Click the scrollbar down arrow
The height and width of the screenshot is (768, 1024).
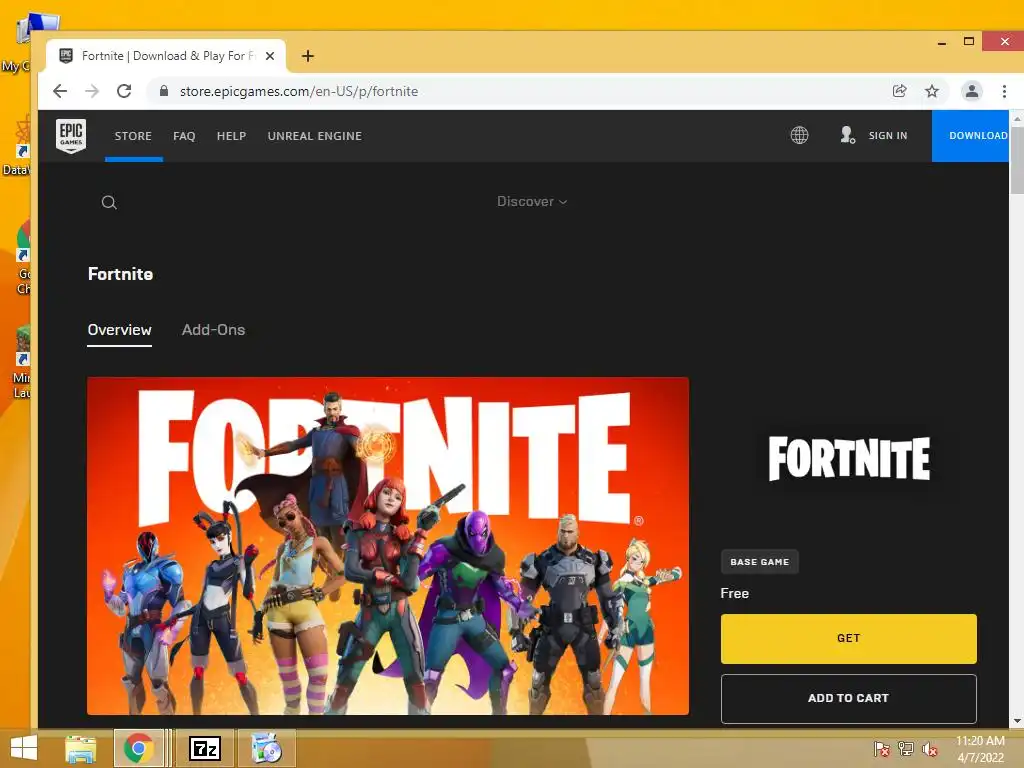(x=1017, y=721)
